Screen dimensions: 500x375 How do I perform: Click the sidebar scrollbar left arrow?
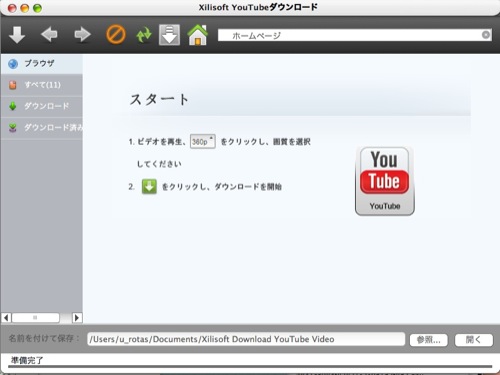[x=6, y=317]
